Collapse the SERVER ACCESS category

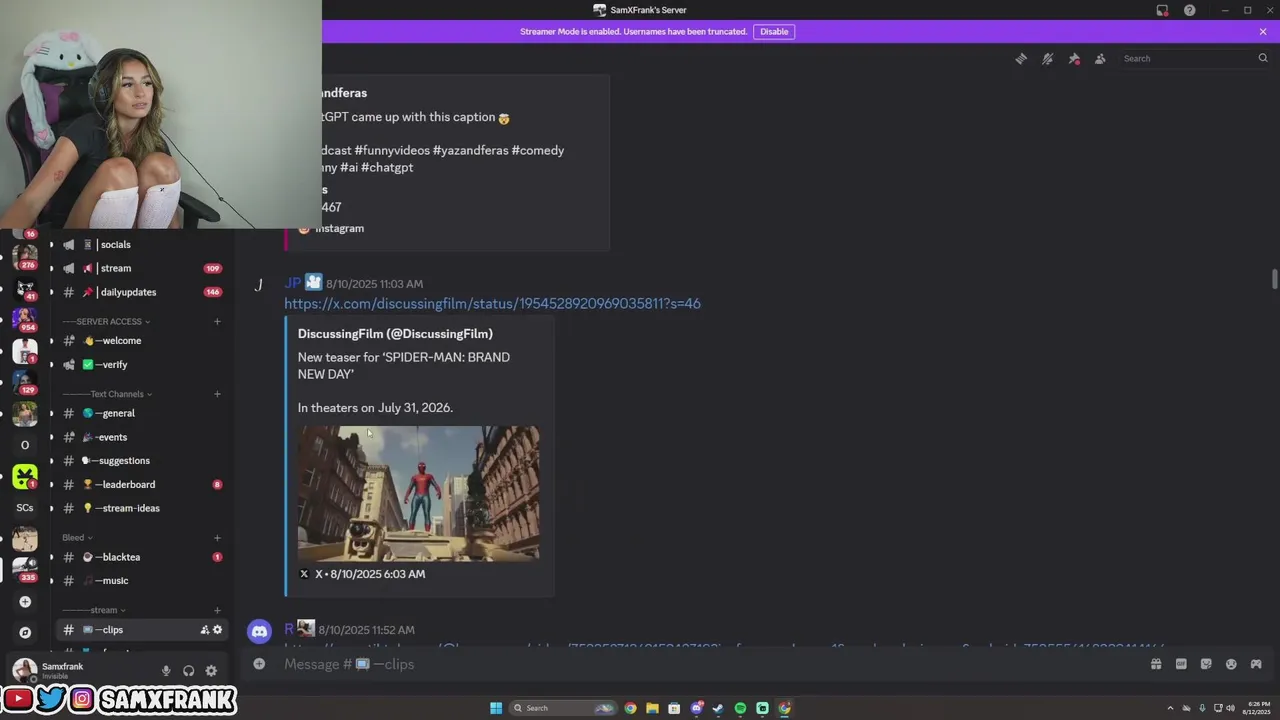(x=107, y=322)
